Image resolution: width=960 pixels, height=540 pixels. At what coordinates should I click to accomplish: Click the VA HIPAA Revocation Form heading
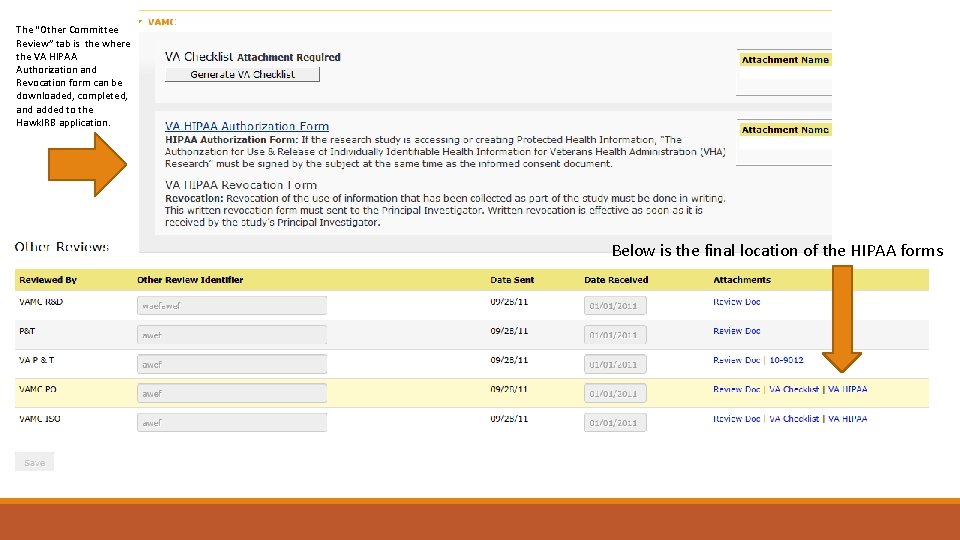pos(241,185)
